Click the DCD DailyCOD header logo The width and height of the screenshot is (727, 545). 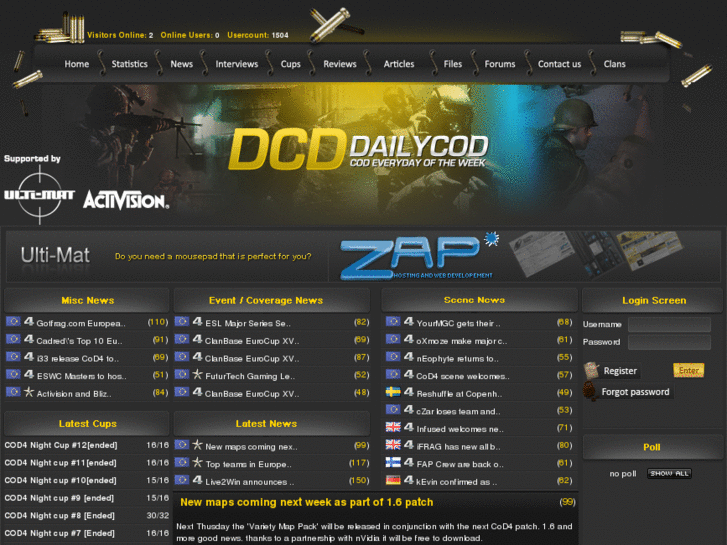[x=358, y=148]
